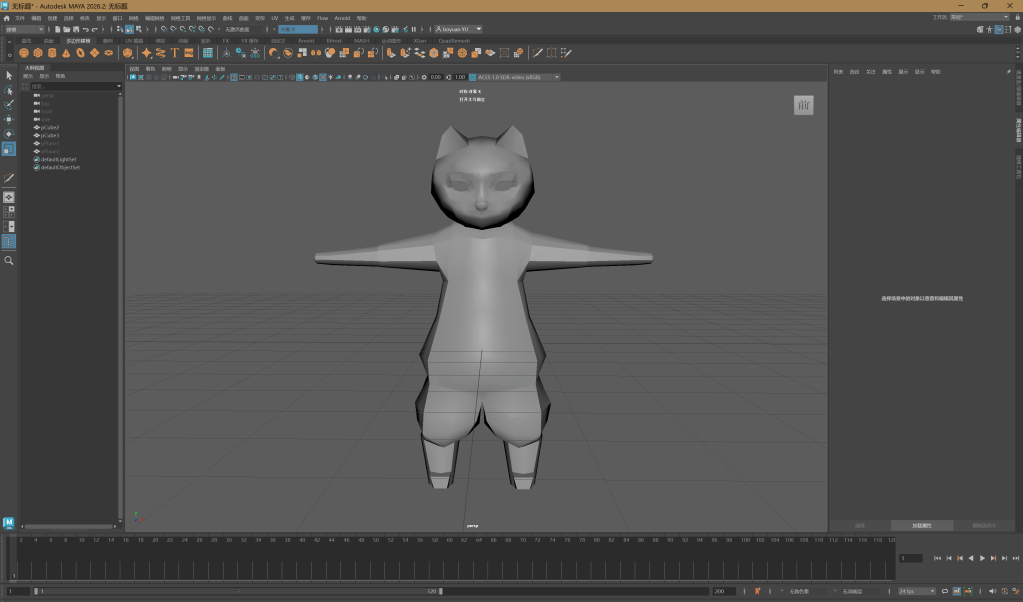
Task: Choose the Paint Selection brush tool
Action: [9, 104]
